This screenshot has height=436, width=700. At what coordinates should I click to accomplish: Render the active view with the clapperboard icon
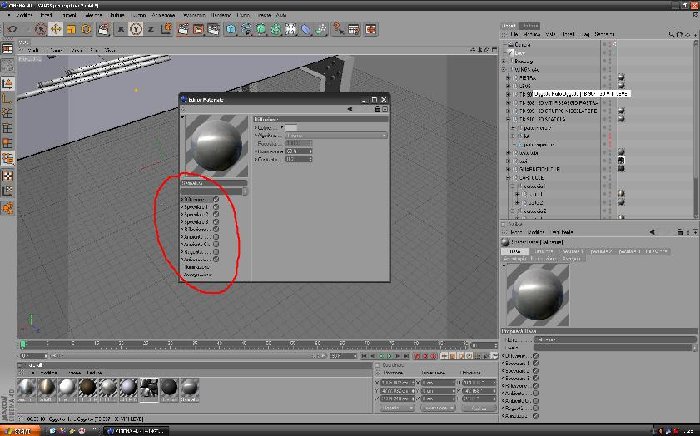pyautogui.click(x=183, y=29)
